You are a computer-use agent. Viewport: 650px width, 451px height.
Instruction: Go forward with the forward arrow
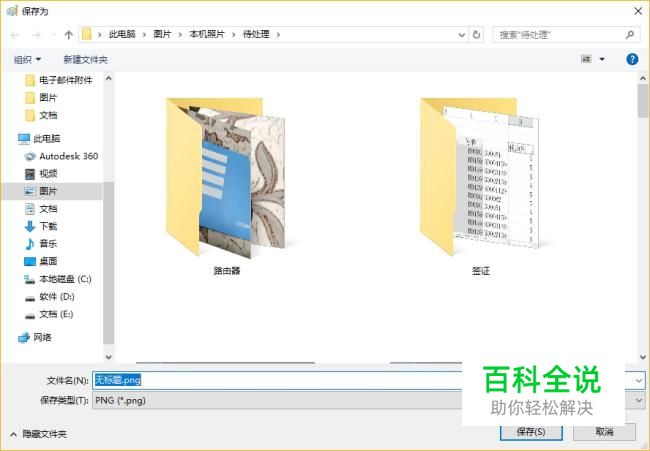coord(36,35)
